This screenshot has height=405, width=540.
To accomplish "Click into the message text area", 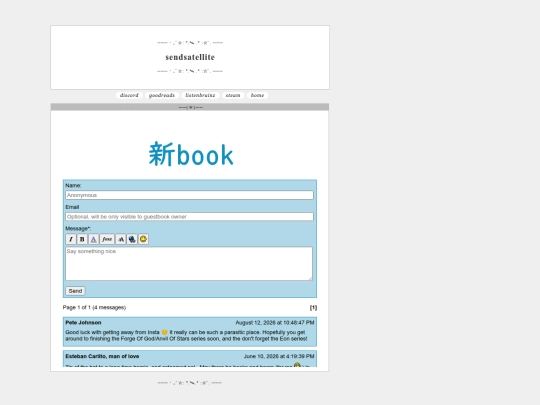I will point(189,263).
